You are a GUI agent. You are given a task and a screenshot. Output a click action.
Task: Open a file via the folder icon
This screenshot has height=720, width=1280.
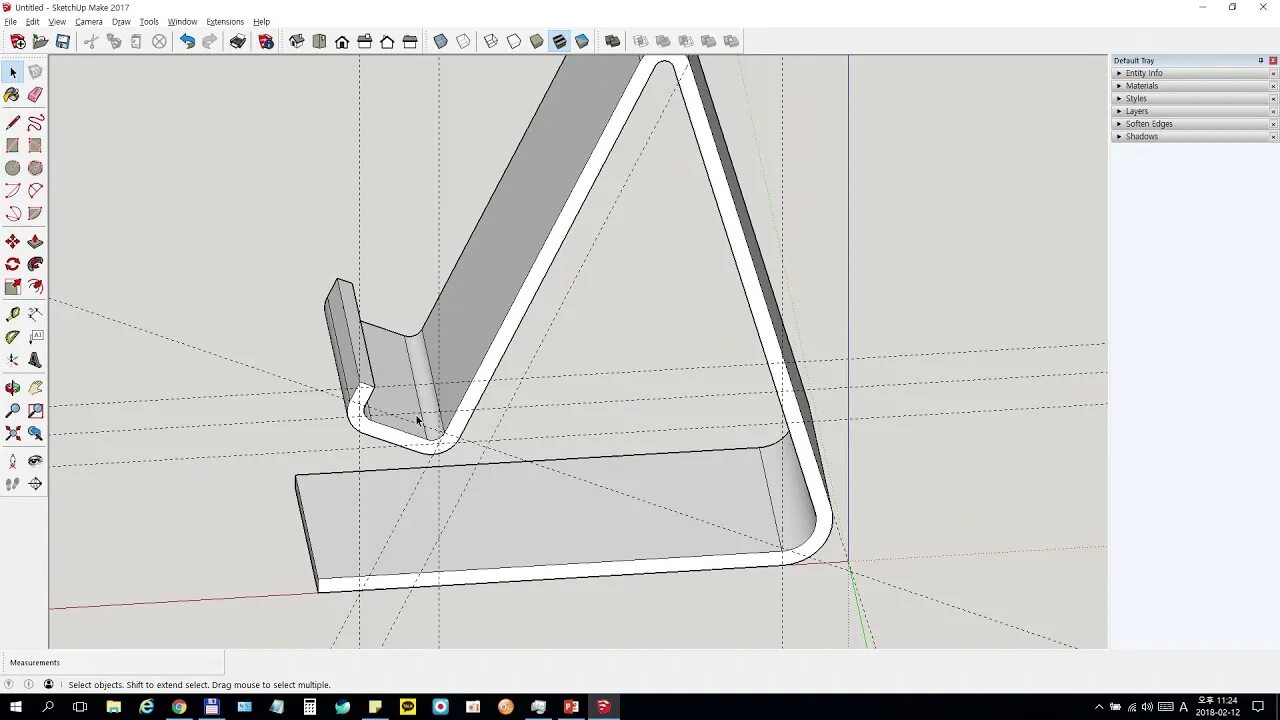(x=40, y=41)
